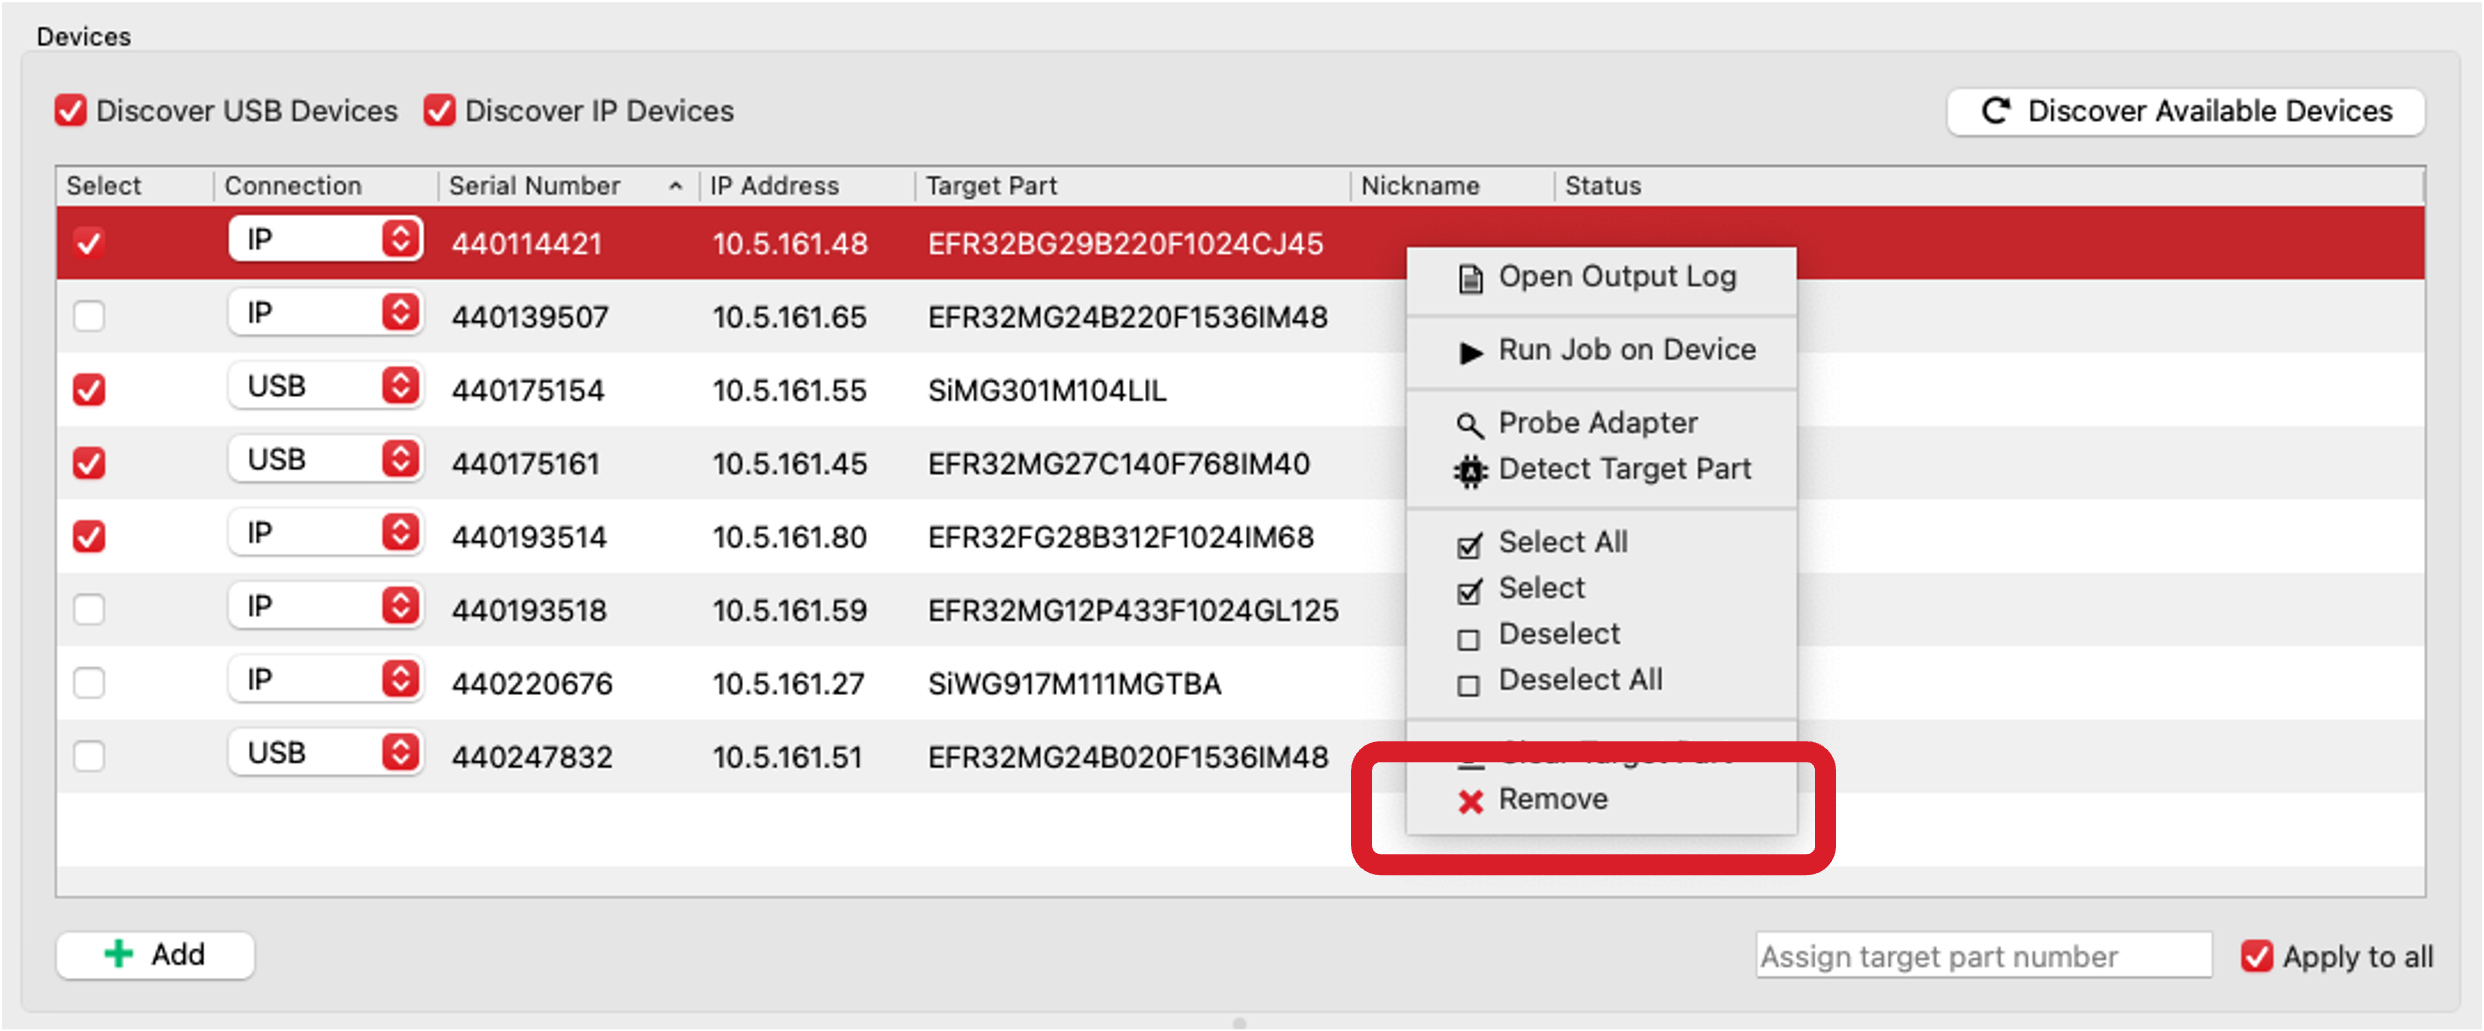This screenshot has width=2484, height=1031.
Task: Toggle the Apply to all checkbox
Action: [2256, 956]
